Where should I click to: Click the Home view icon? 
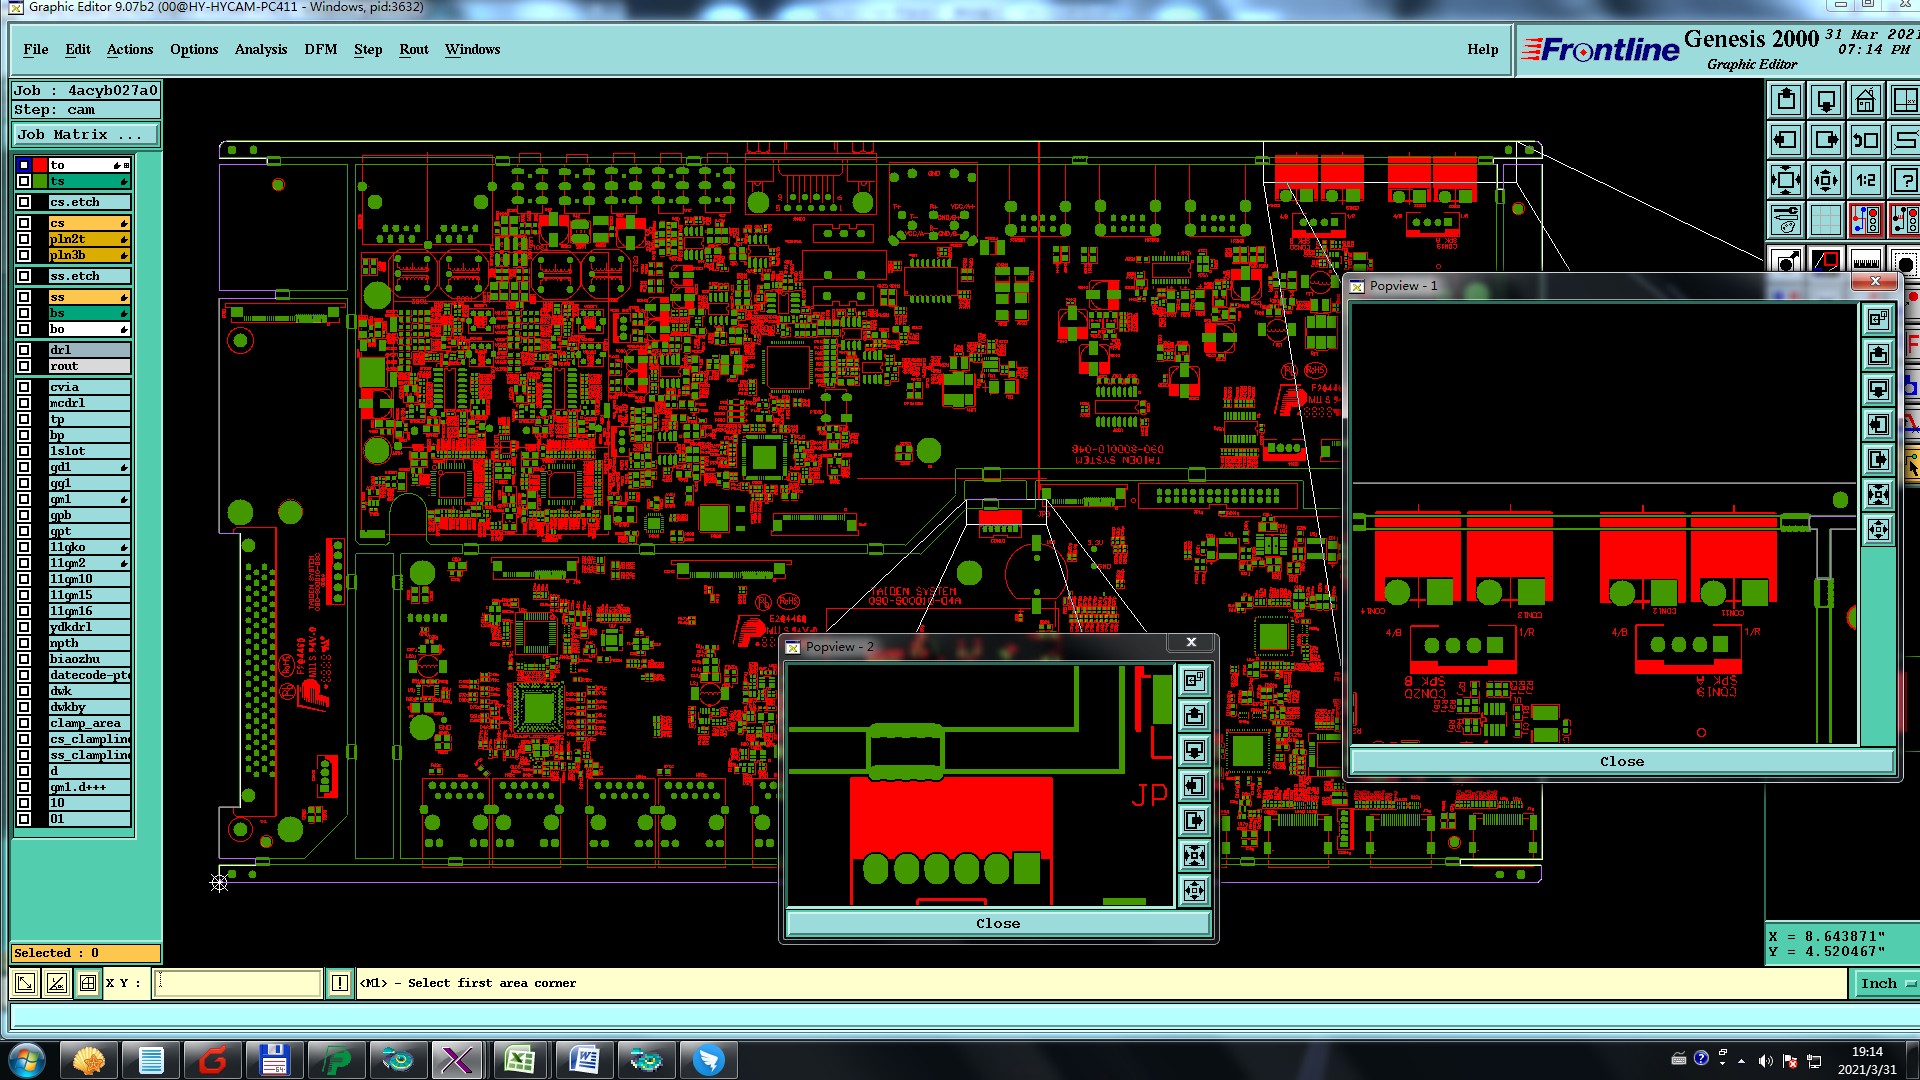[1866, 100]
